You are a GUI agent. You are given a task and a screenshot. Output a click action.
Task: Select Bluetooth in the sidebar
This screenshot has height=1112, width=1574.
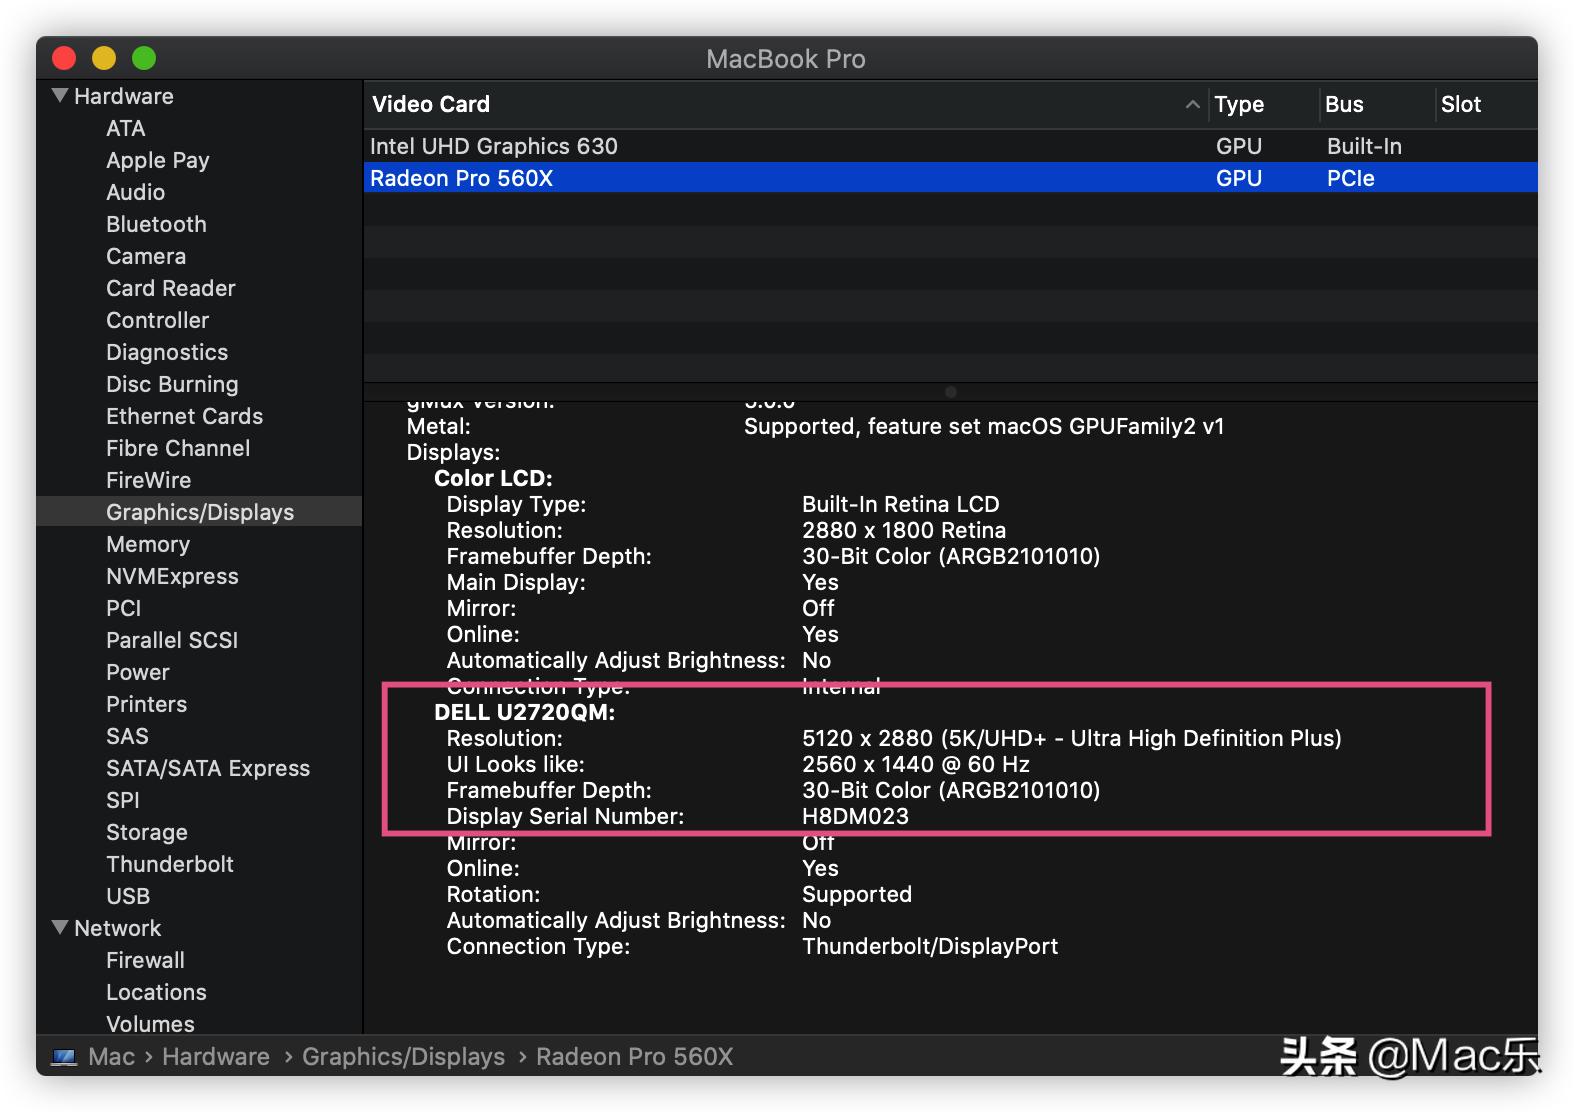[156, 224]
